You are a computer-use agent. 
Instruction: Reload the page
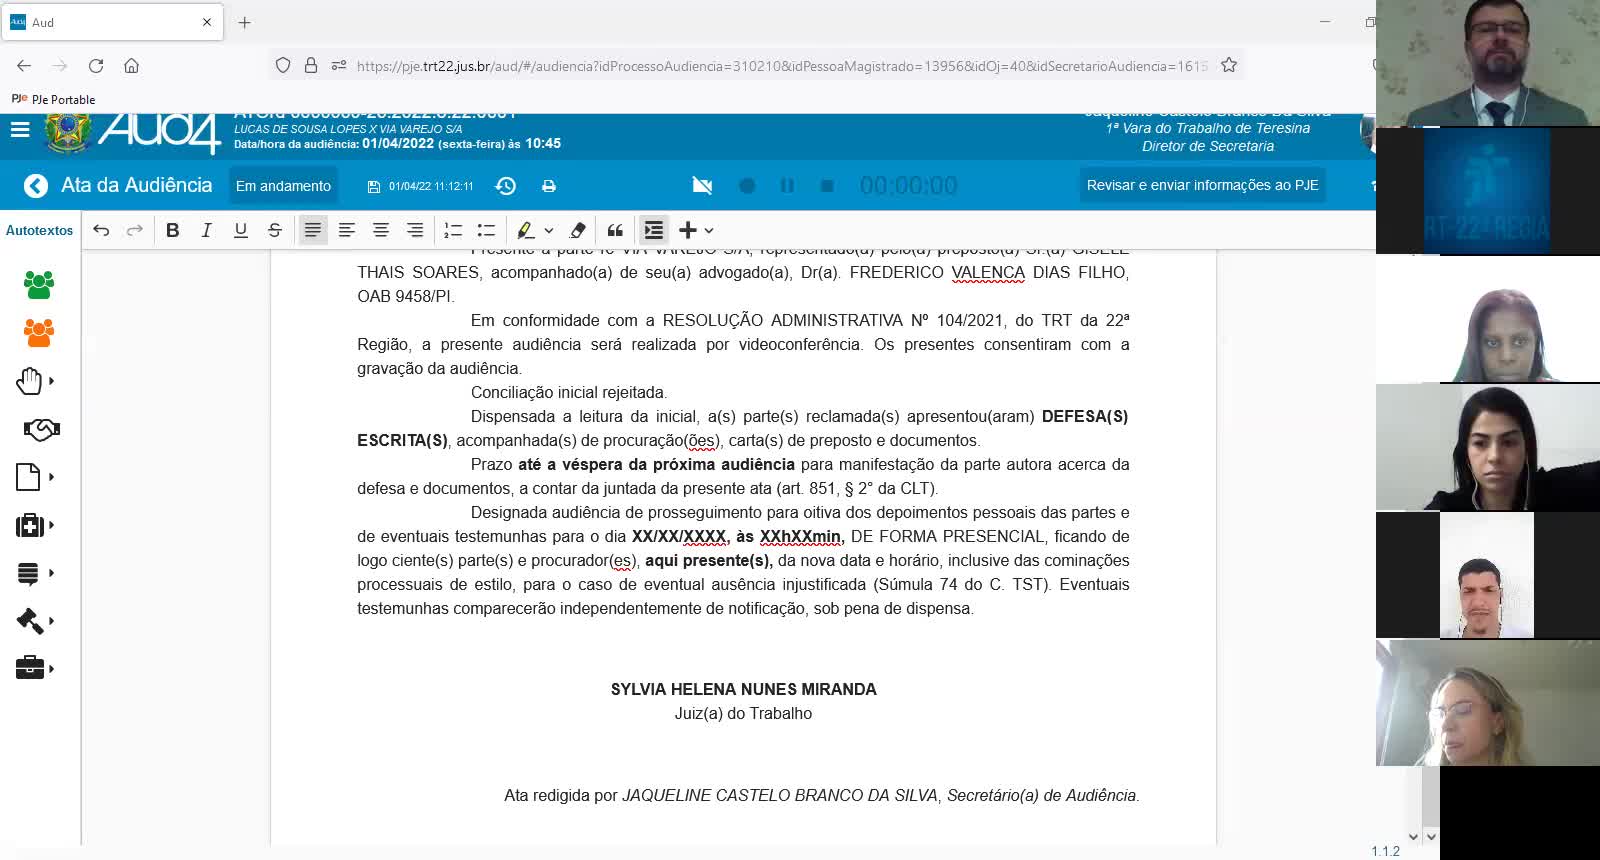(96, 66)
